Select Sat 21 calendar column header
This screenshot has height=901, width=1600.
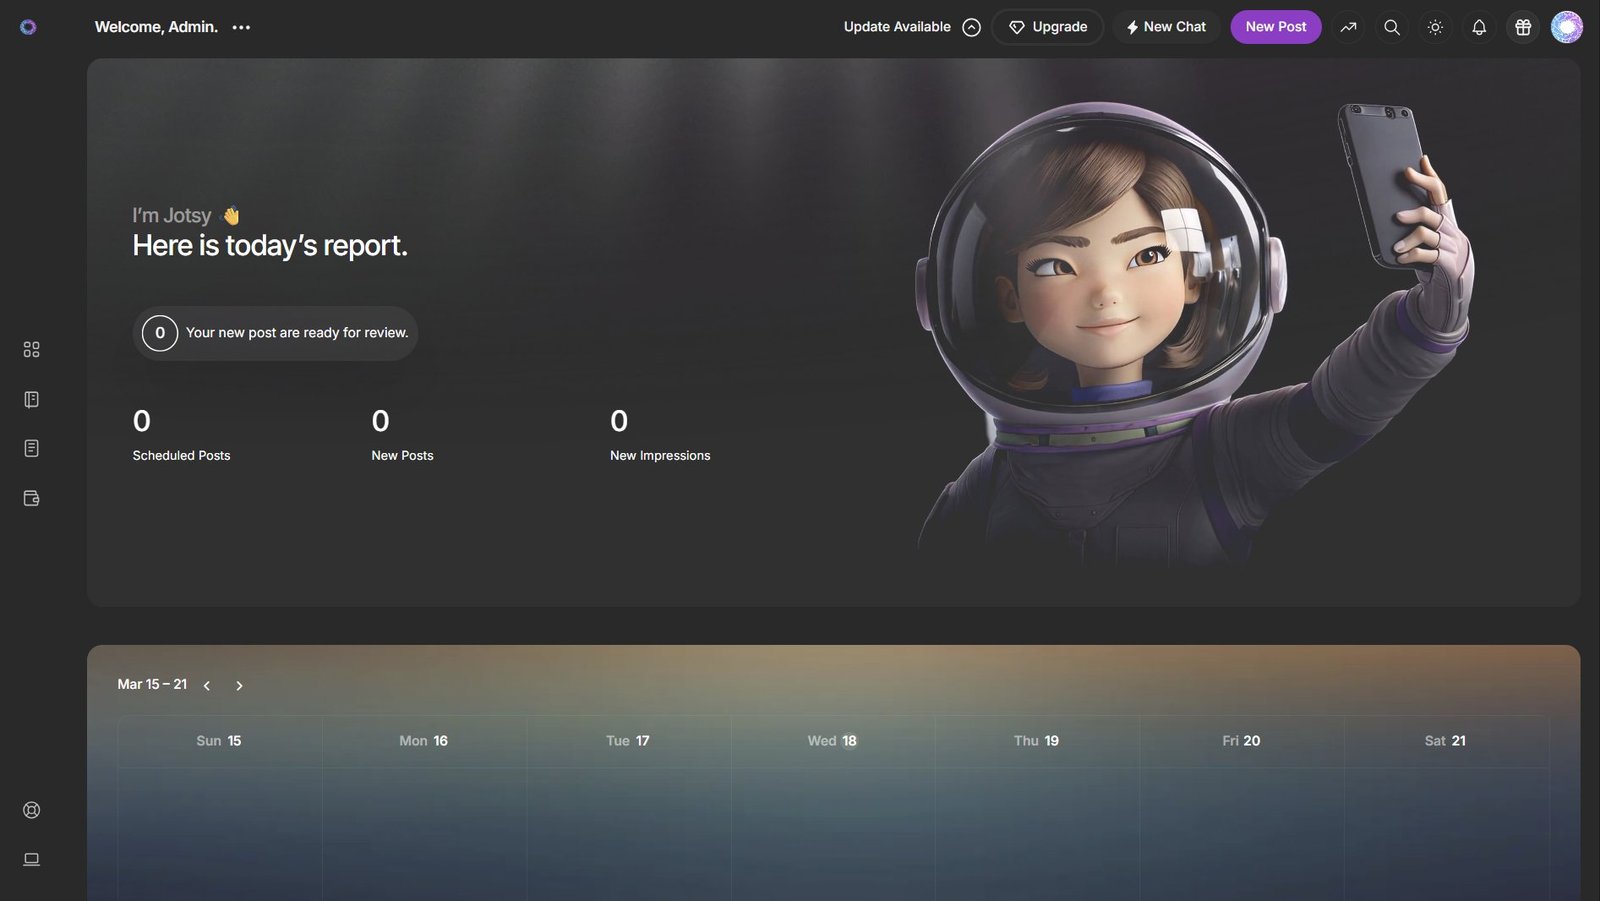pos(1445,741)
